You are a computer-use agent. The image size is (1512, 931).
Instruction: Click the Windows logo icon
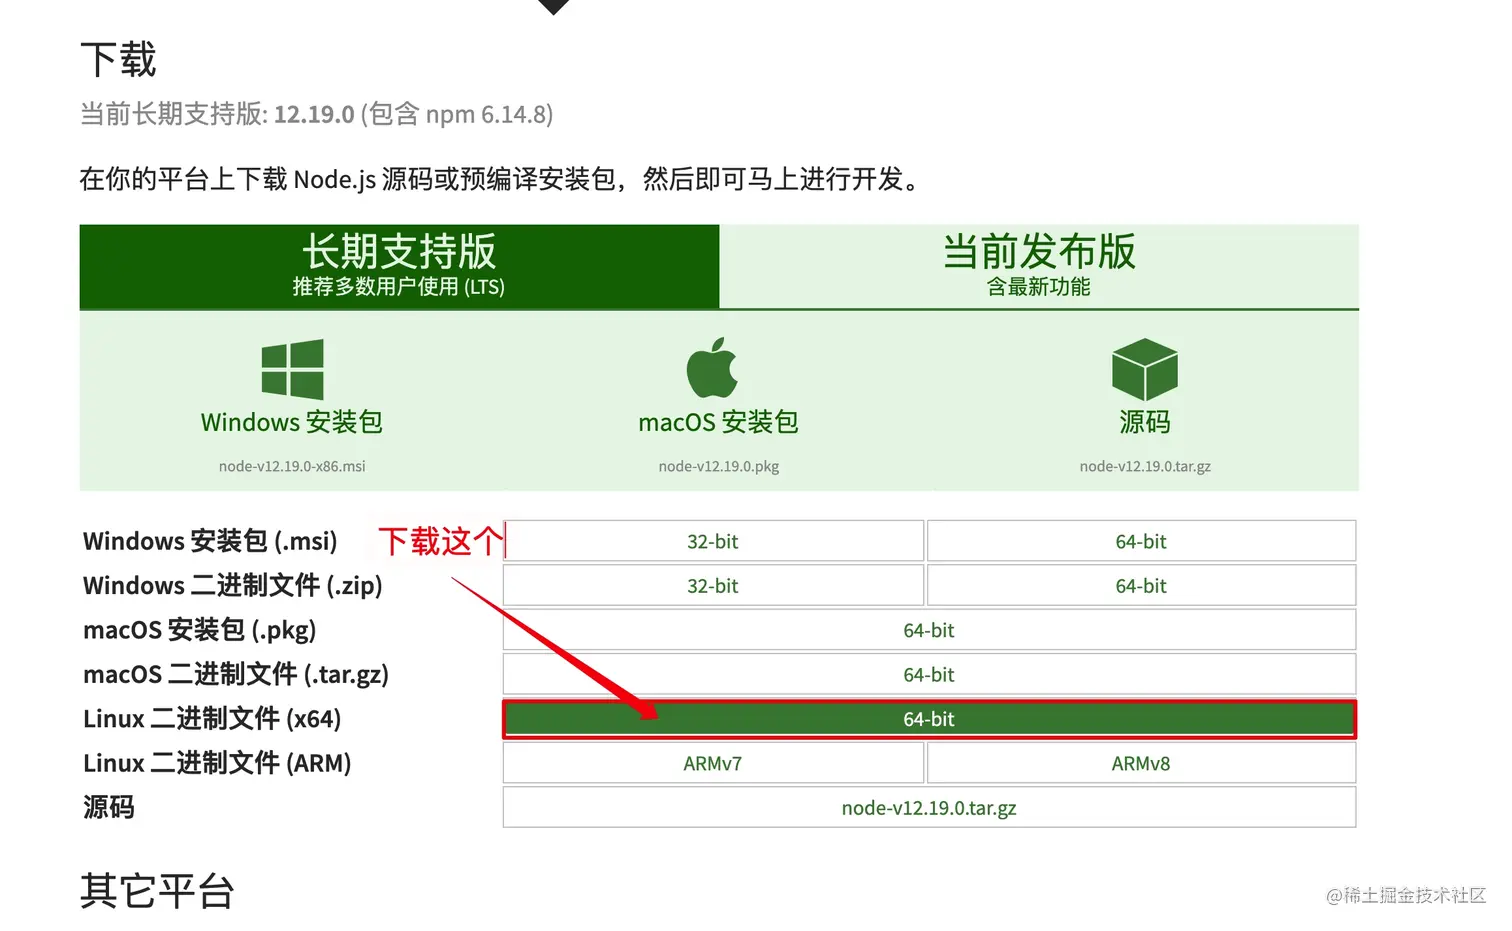pos(292,369)
